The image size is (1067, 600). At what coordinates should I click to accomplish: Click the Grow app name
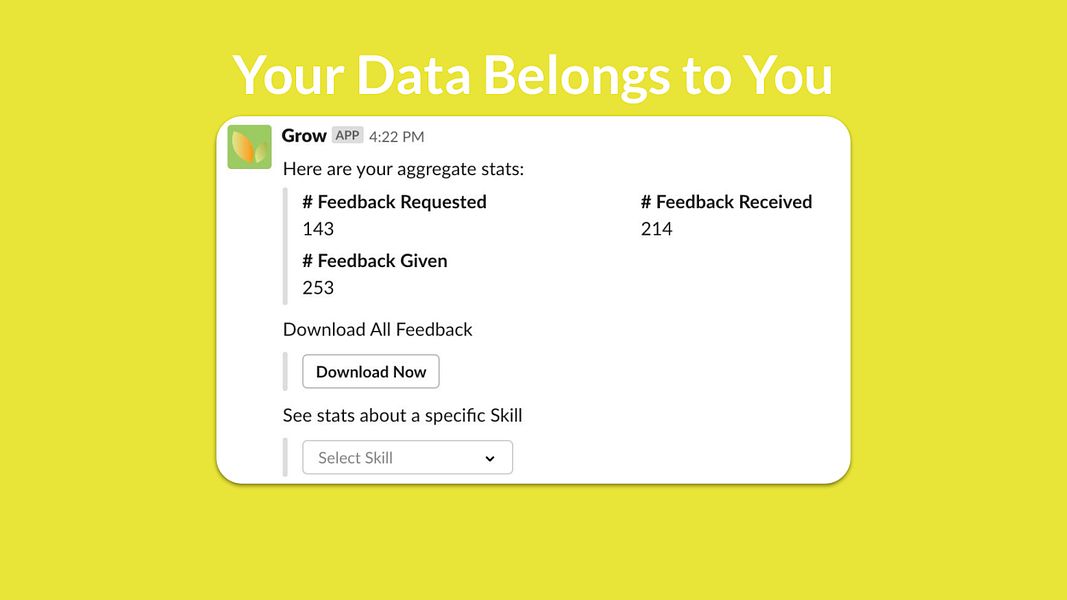click(x=304, y=135)
